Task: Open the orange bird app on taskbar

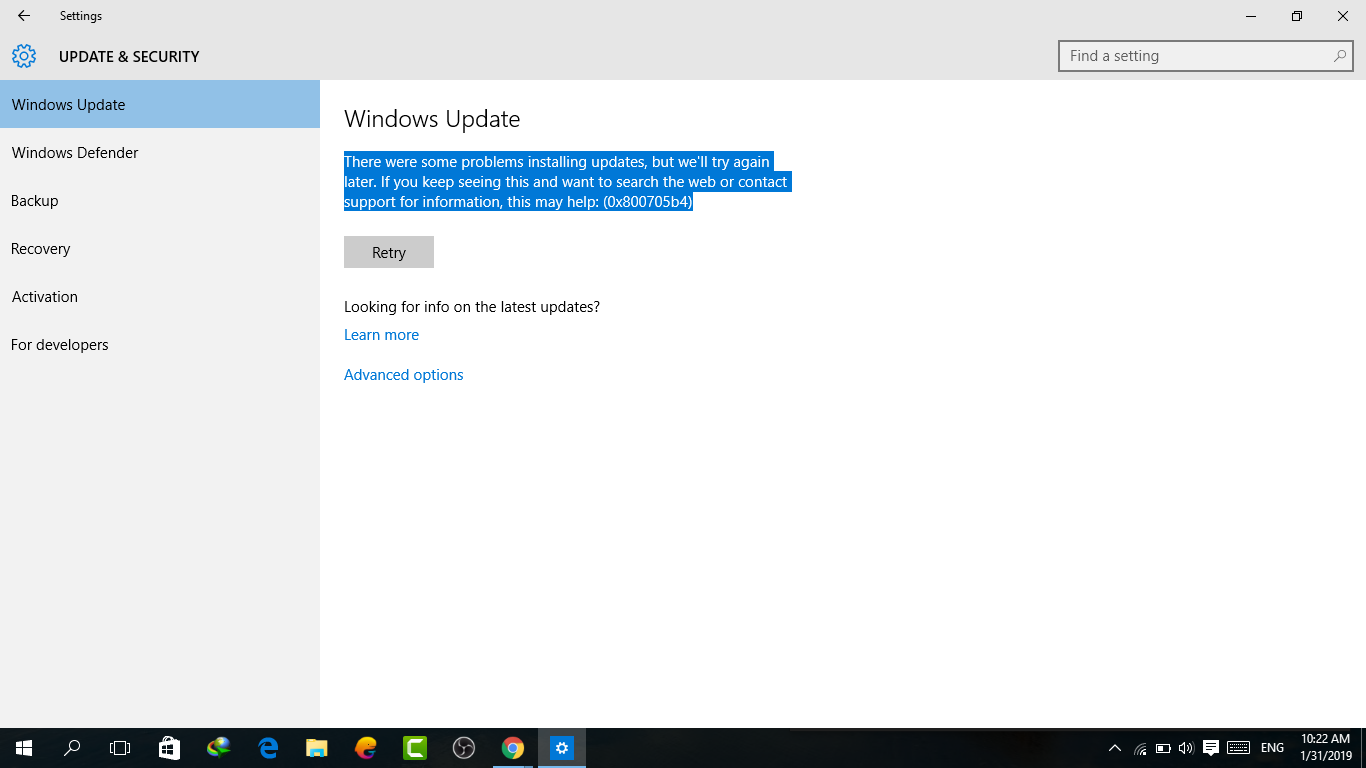Action: 366,748
